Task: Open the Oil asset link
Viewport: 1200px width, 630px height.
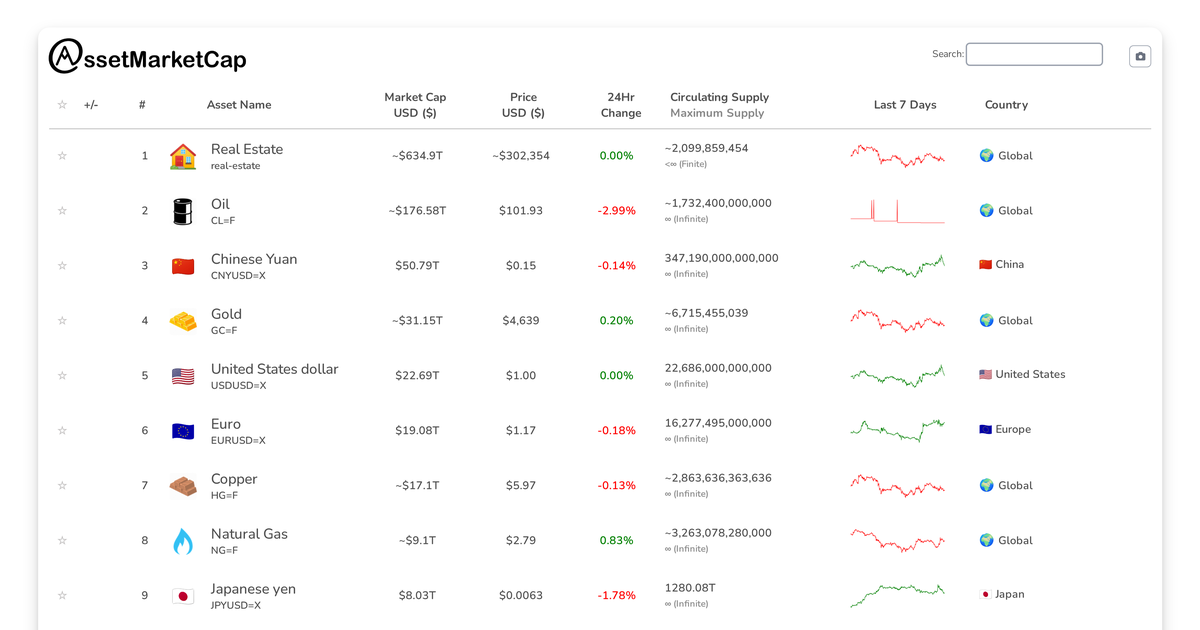Action: click(x=220, y=204)
